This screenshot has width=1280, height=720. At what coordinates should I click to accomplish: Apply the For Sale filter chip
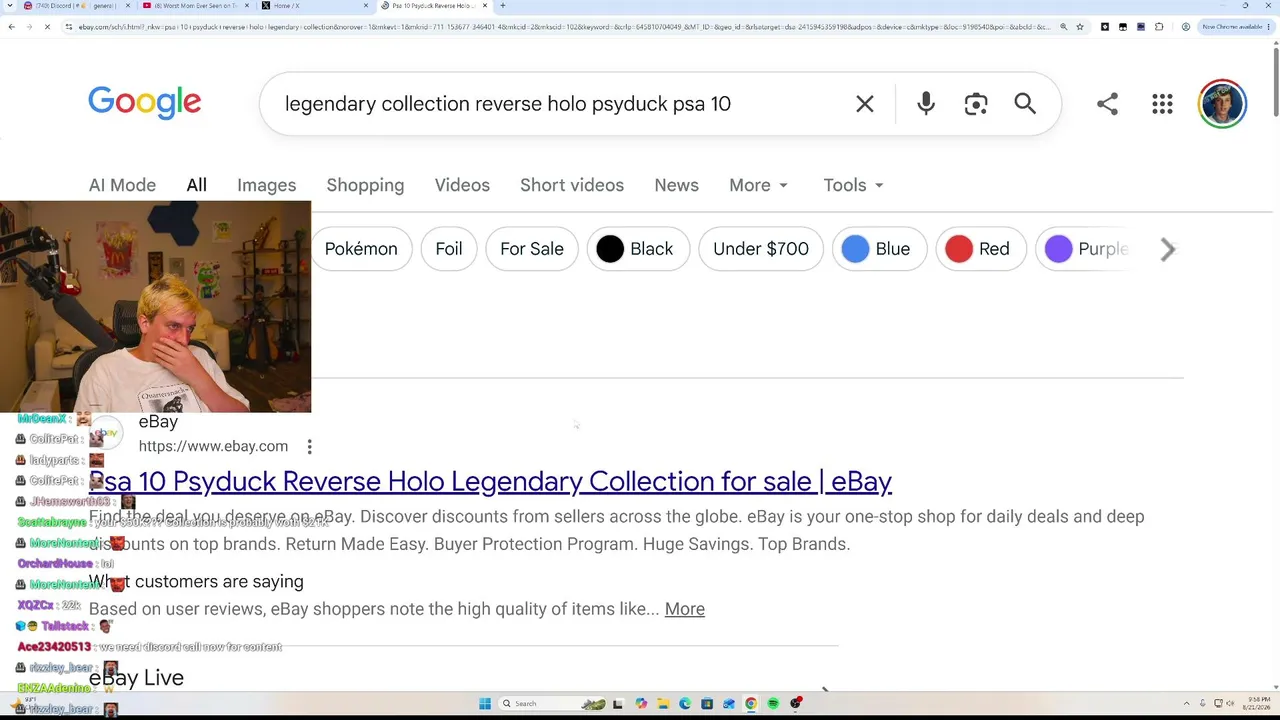click(x=532, y=249)
